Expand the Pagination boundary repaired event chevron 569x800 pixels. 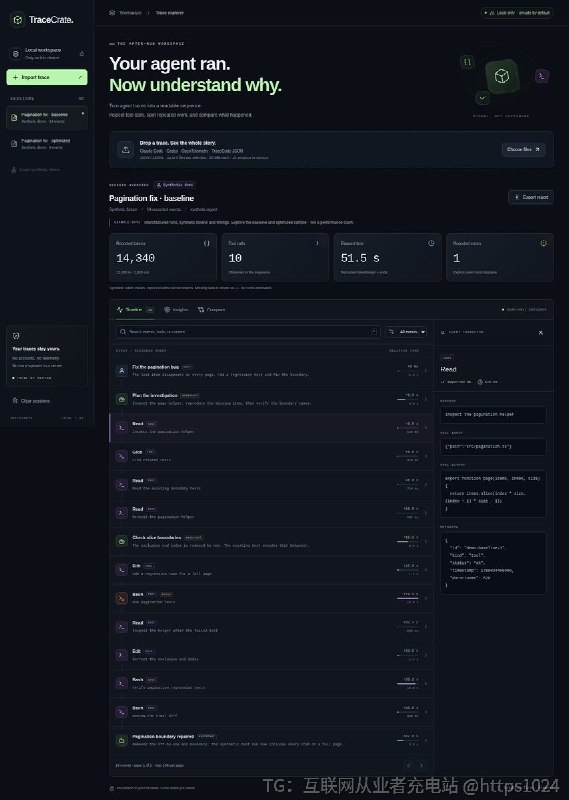[426, 740]
